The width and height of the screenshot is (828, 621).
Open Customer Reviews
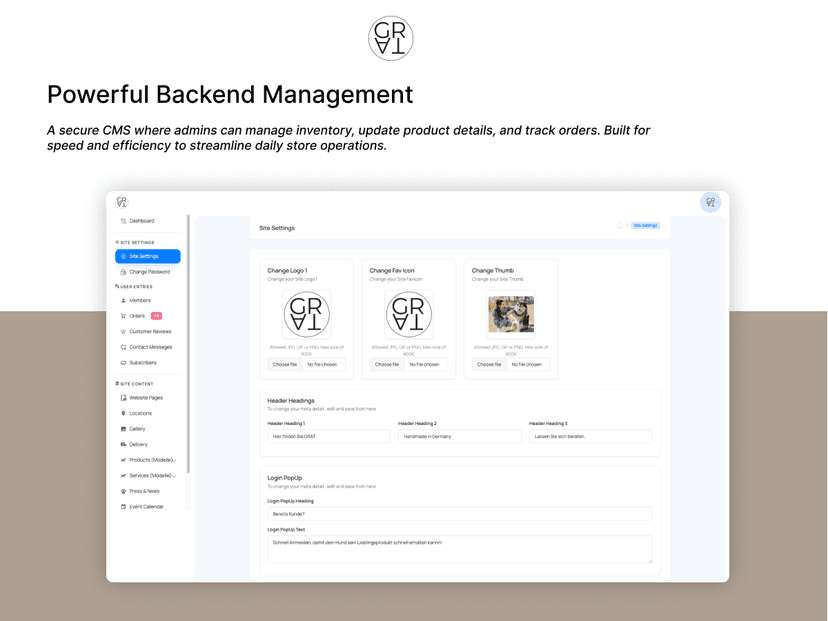point(150,332)
